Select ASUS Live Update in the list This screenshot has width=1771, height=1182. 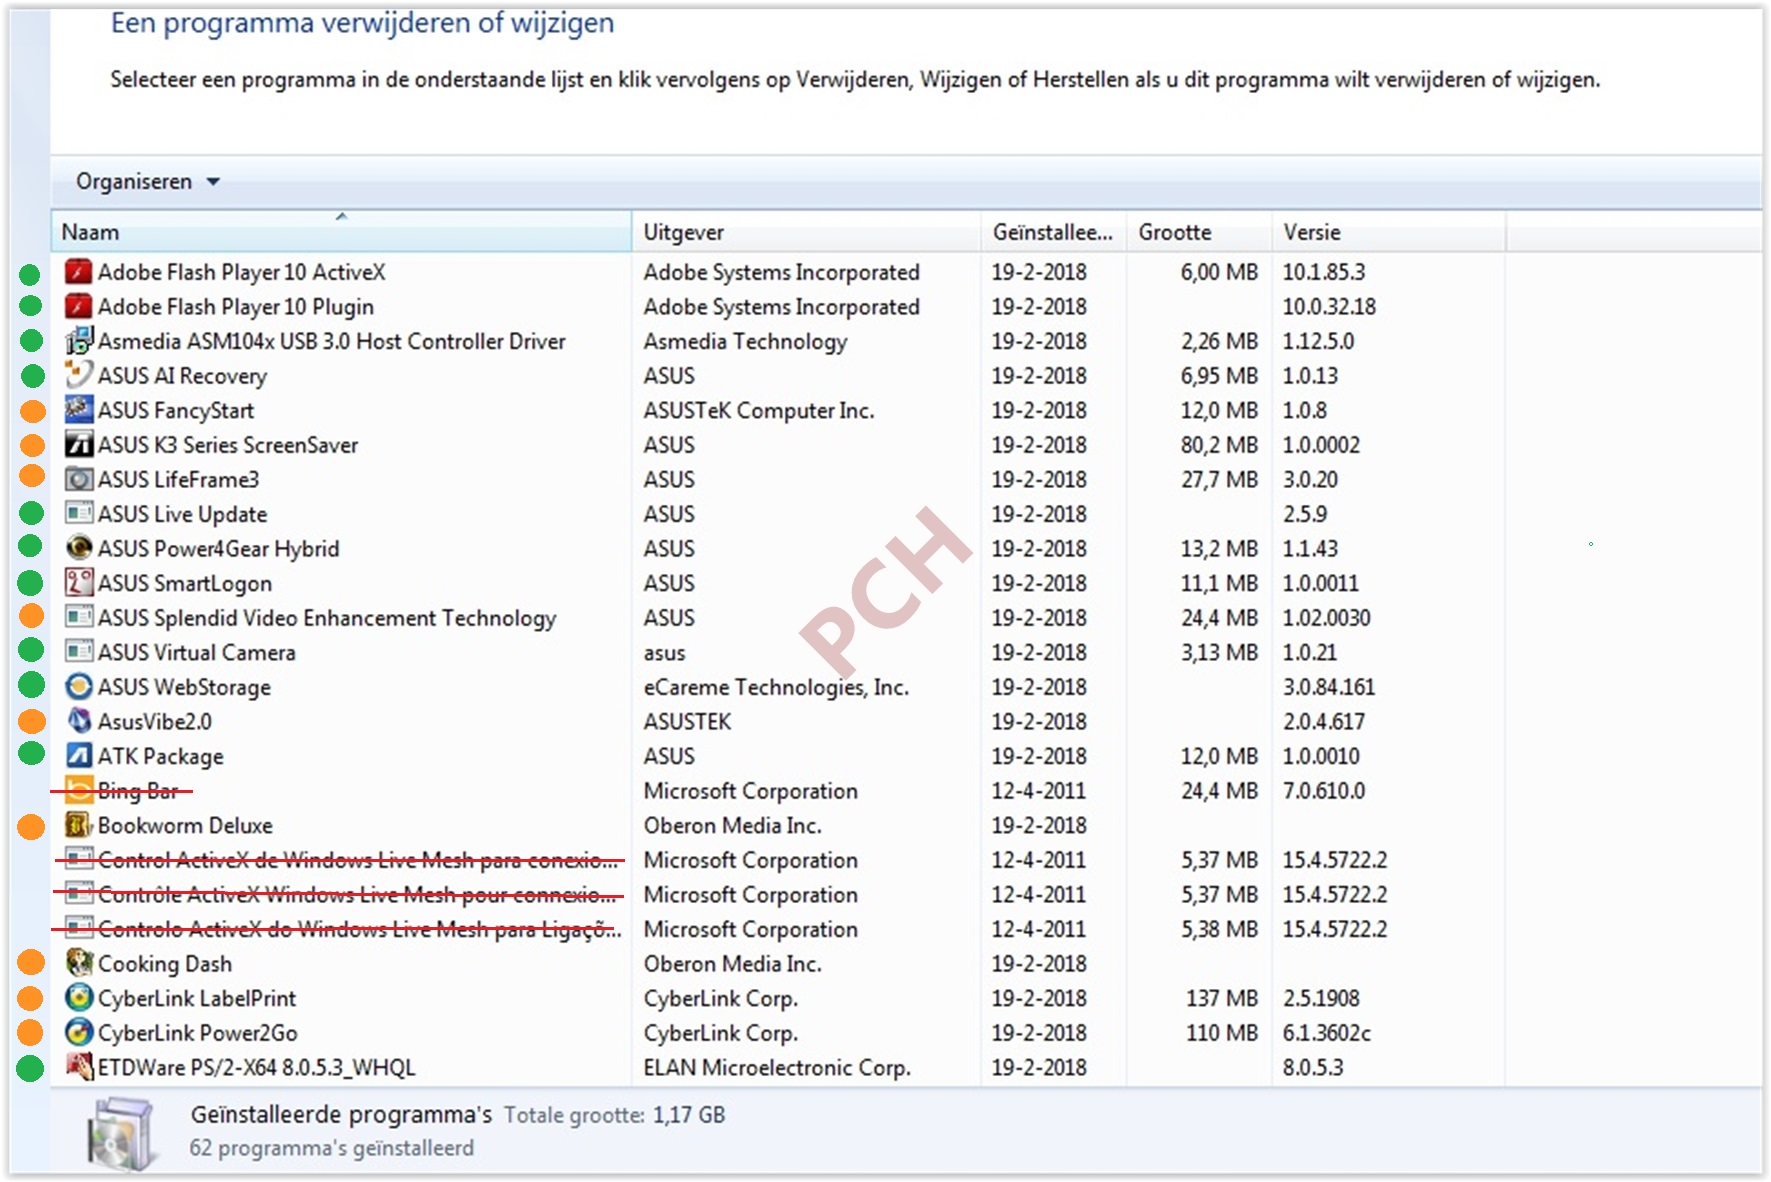pyautogui.click(x=182, y=514)
